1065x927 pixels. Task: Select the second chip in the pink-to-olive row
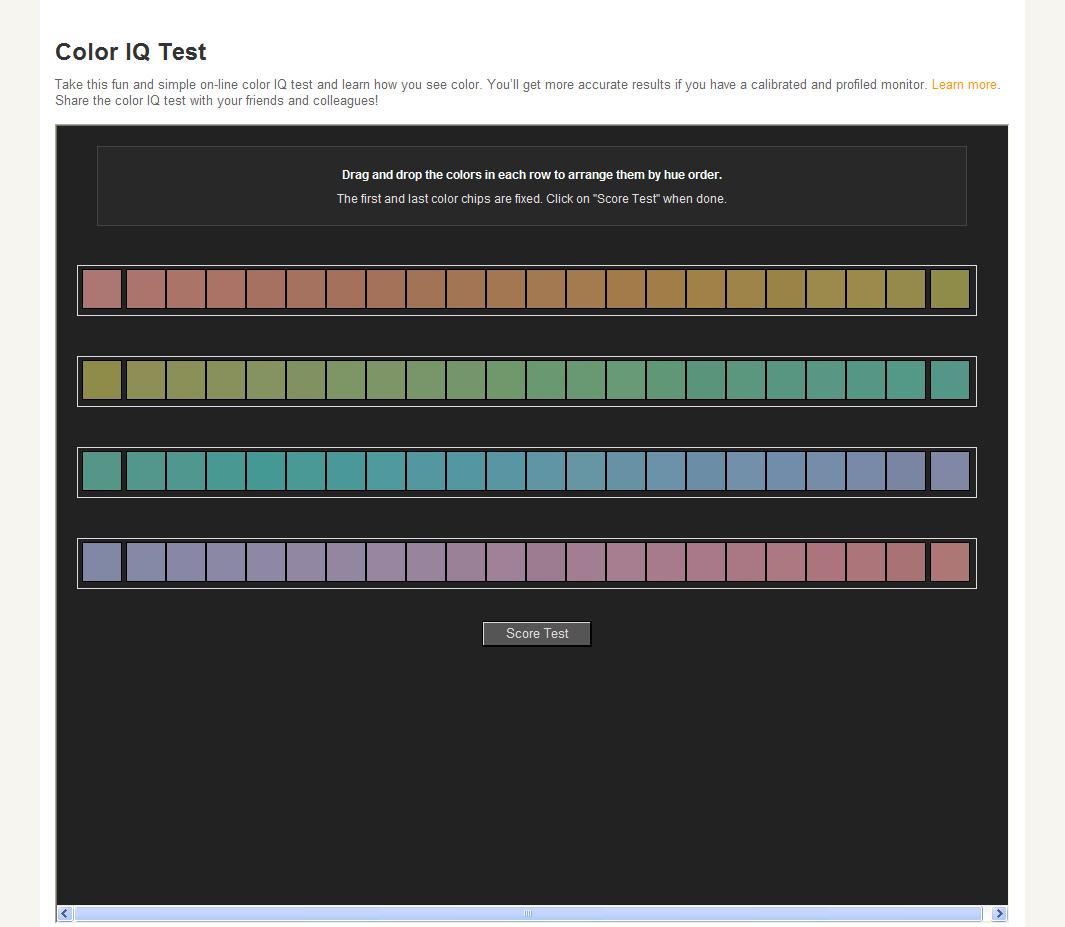[x=146, y=289]
